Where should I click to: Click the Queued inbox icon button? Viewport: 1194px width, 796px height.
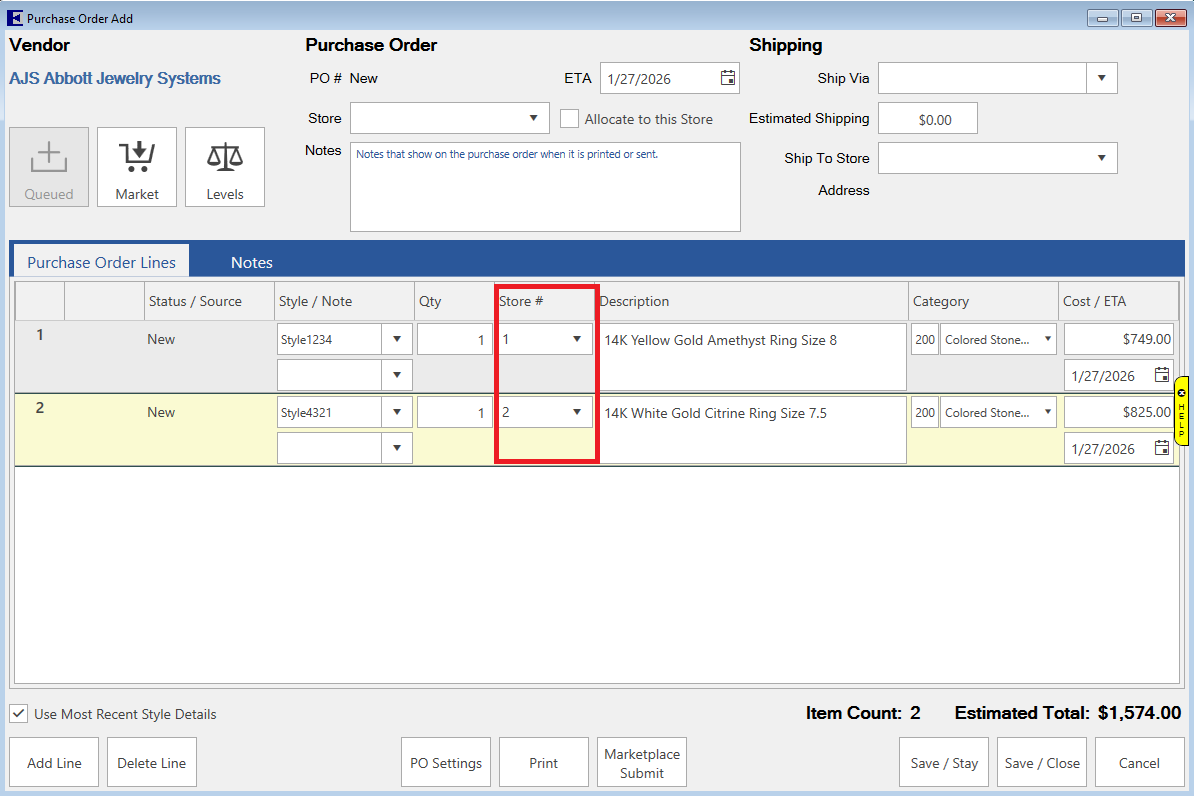[x=49, y=166]
